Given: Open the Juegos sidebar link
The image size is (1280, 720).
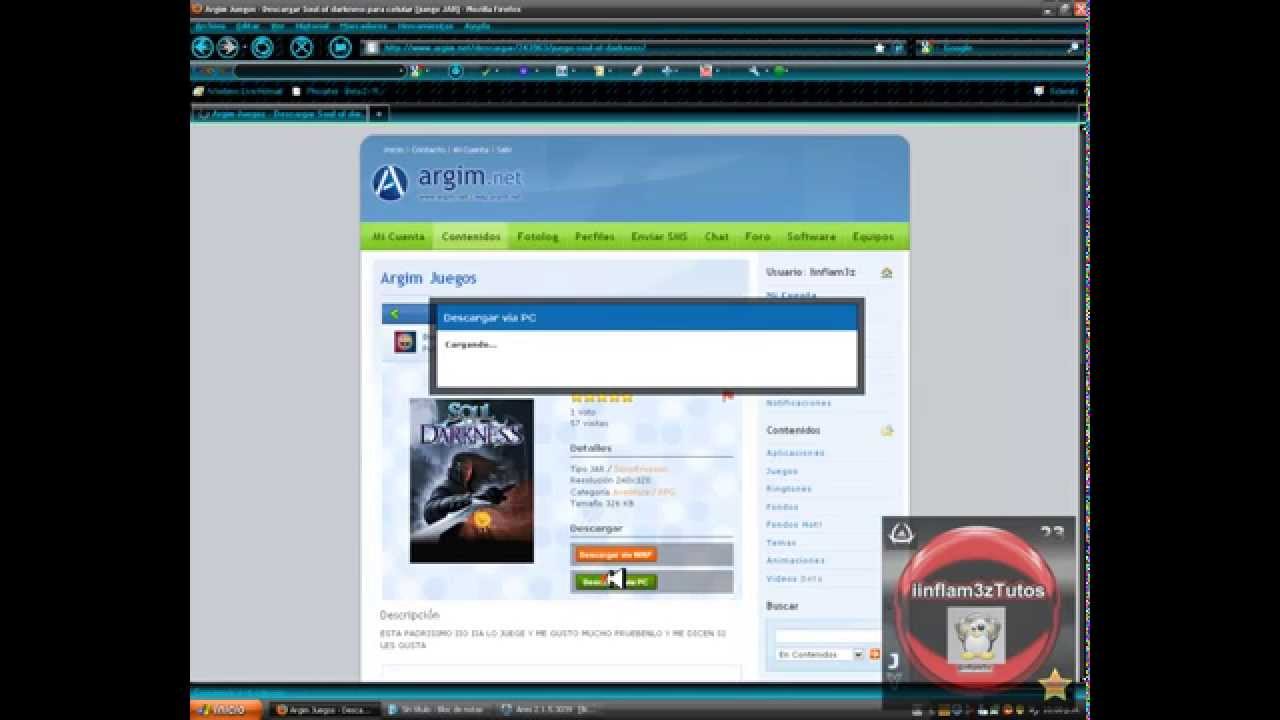Looking at the screenshot, I should pyautogui.click(x=782, y=471).
